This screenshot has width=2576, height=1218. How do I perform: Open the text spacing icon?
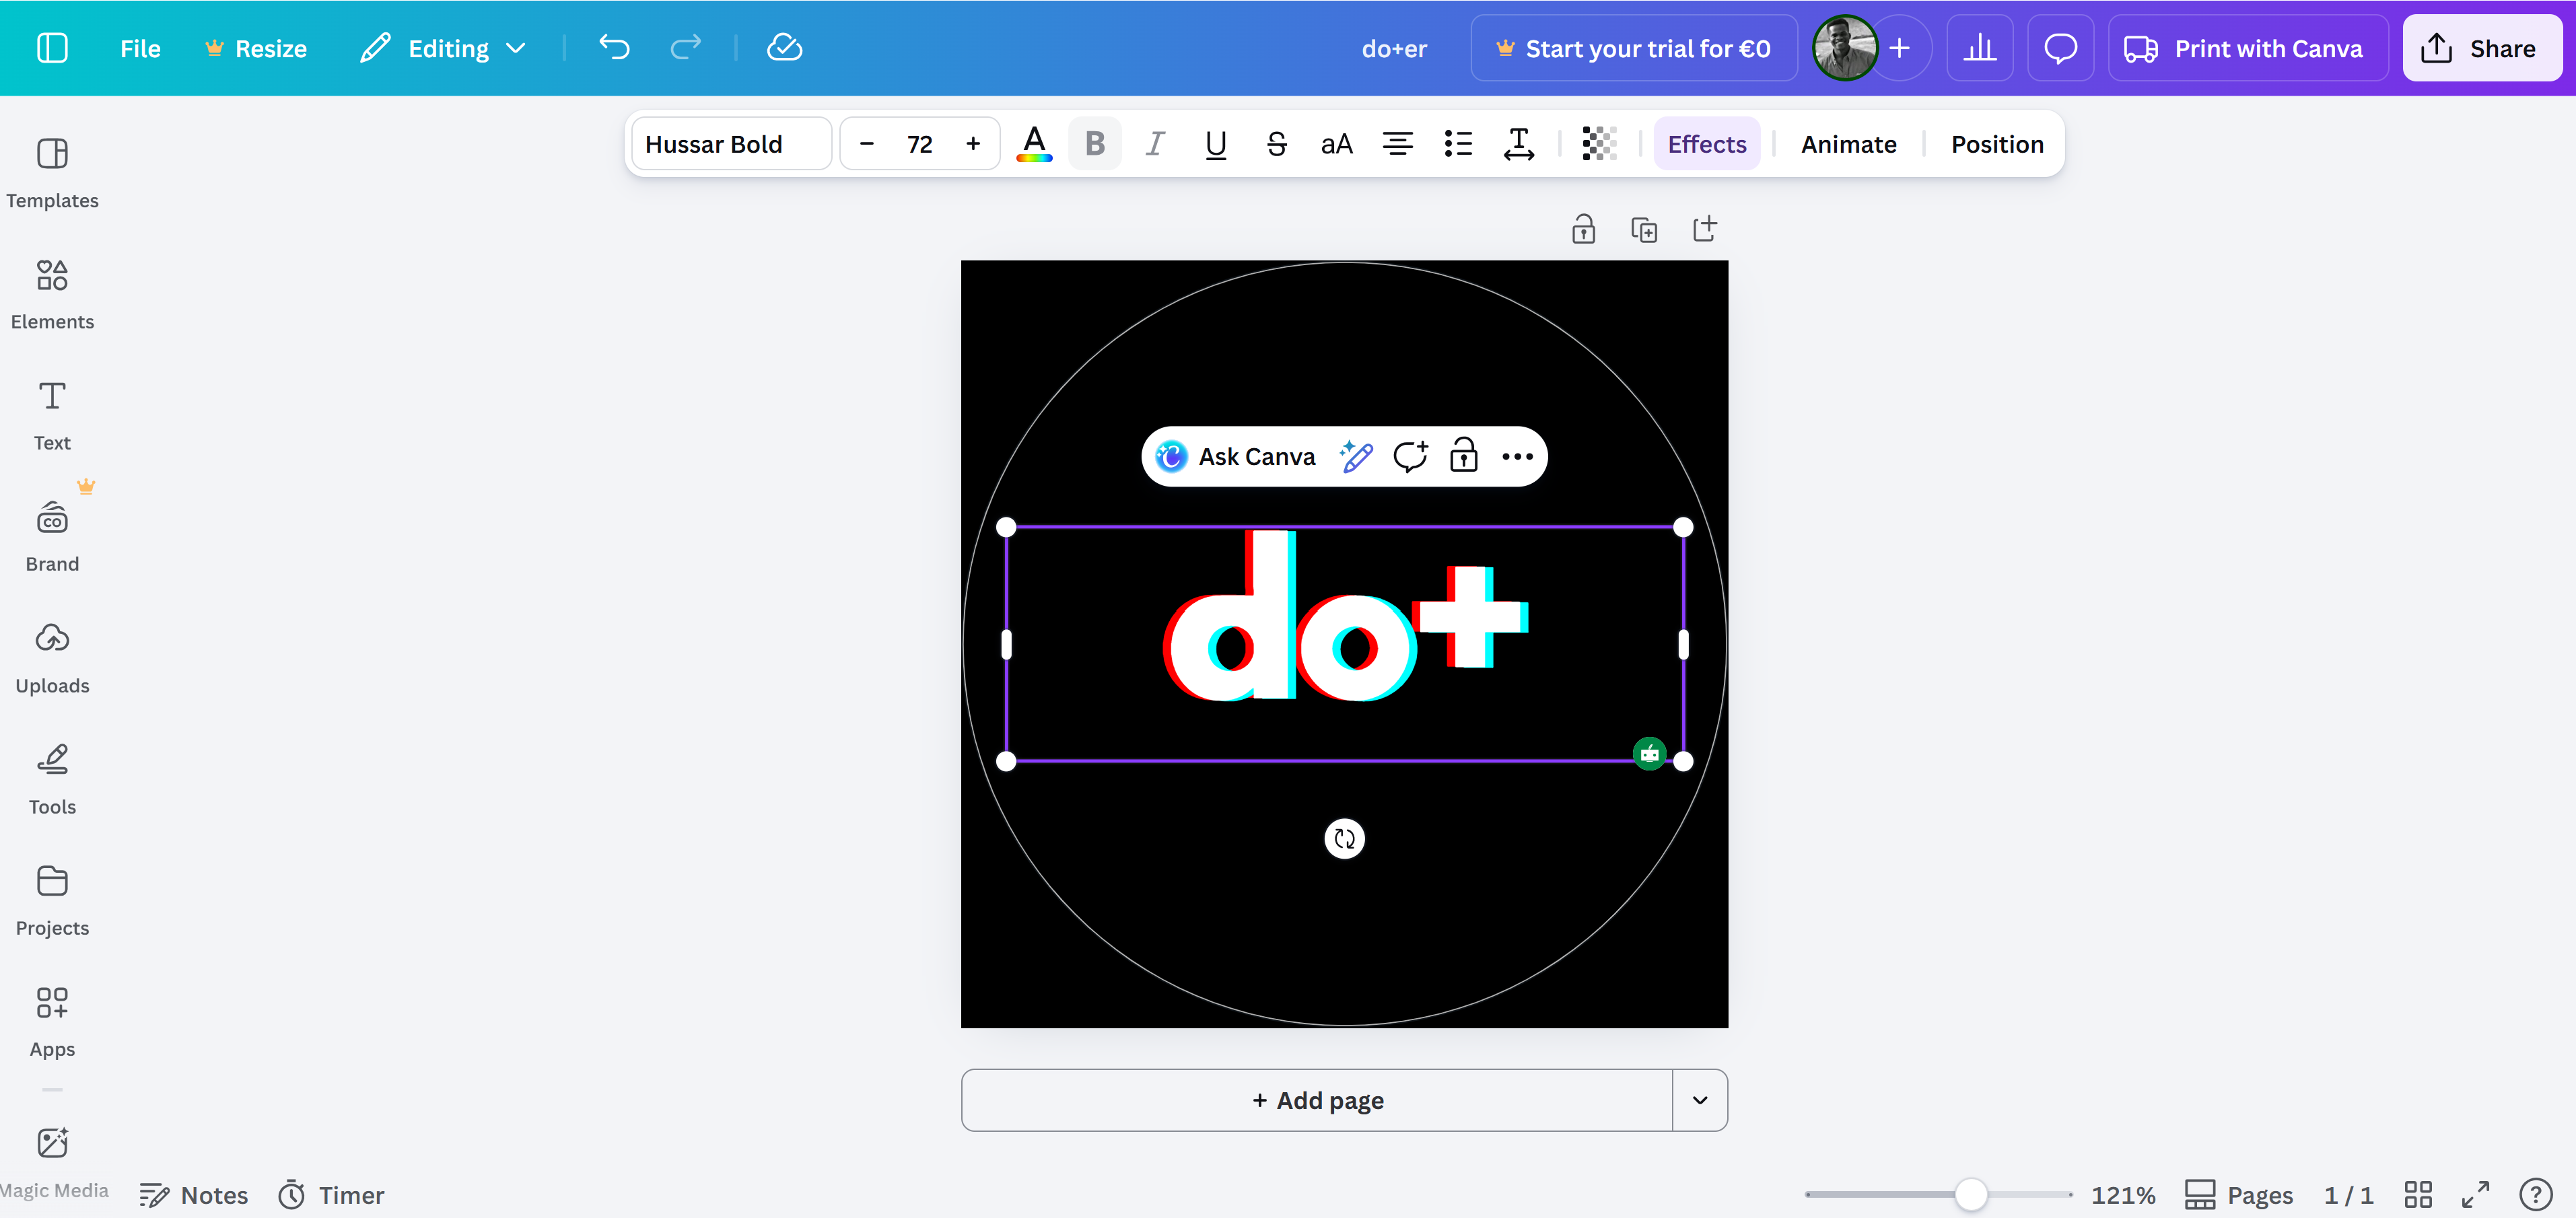[x=1519, y=143]
